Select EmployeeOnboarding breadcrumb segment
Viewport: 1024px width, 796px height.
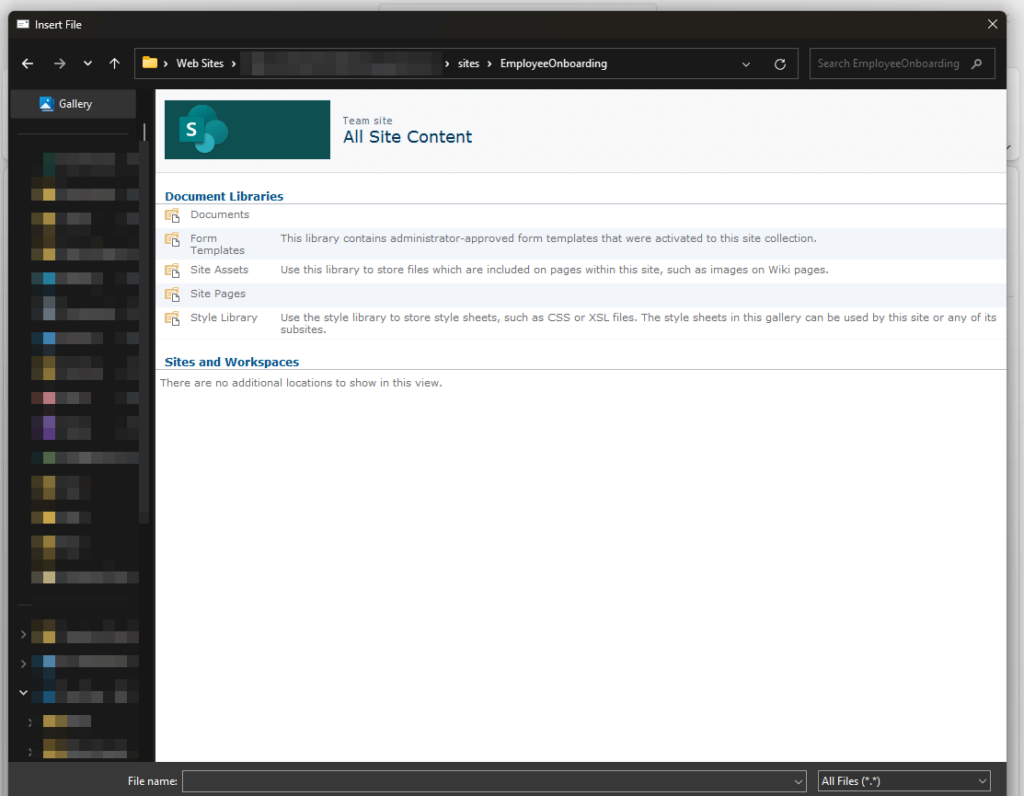coord(553,63)
